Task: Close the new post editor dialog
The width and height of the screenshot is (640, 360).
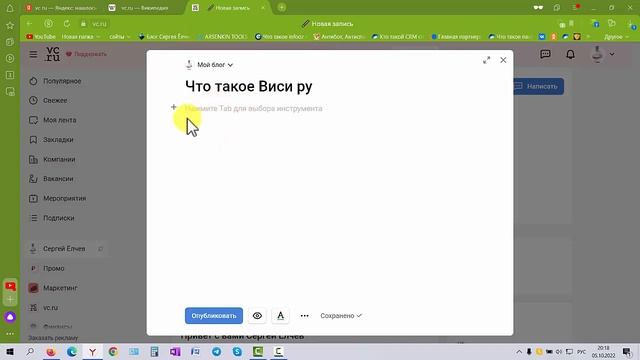Action: 503,60
